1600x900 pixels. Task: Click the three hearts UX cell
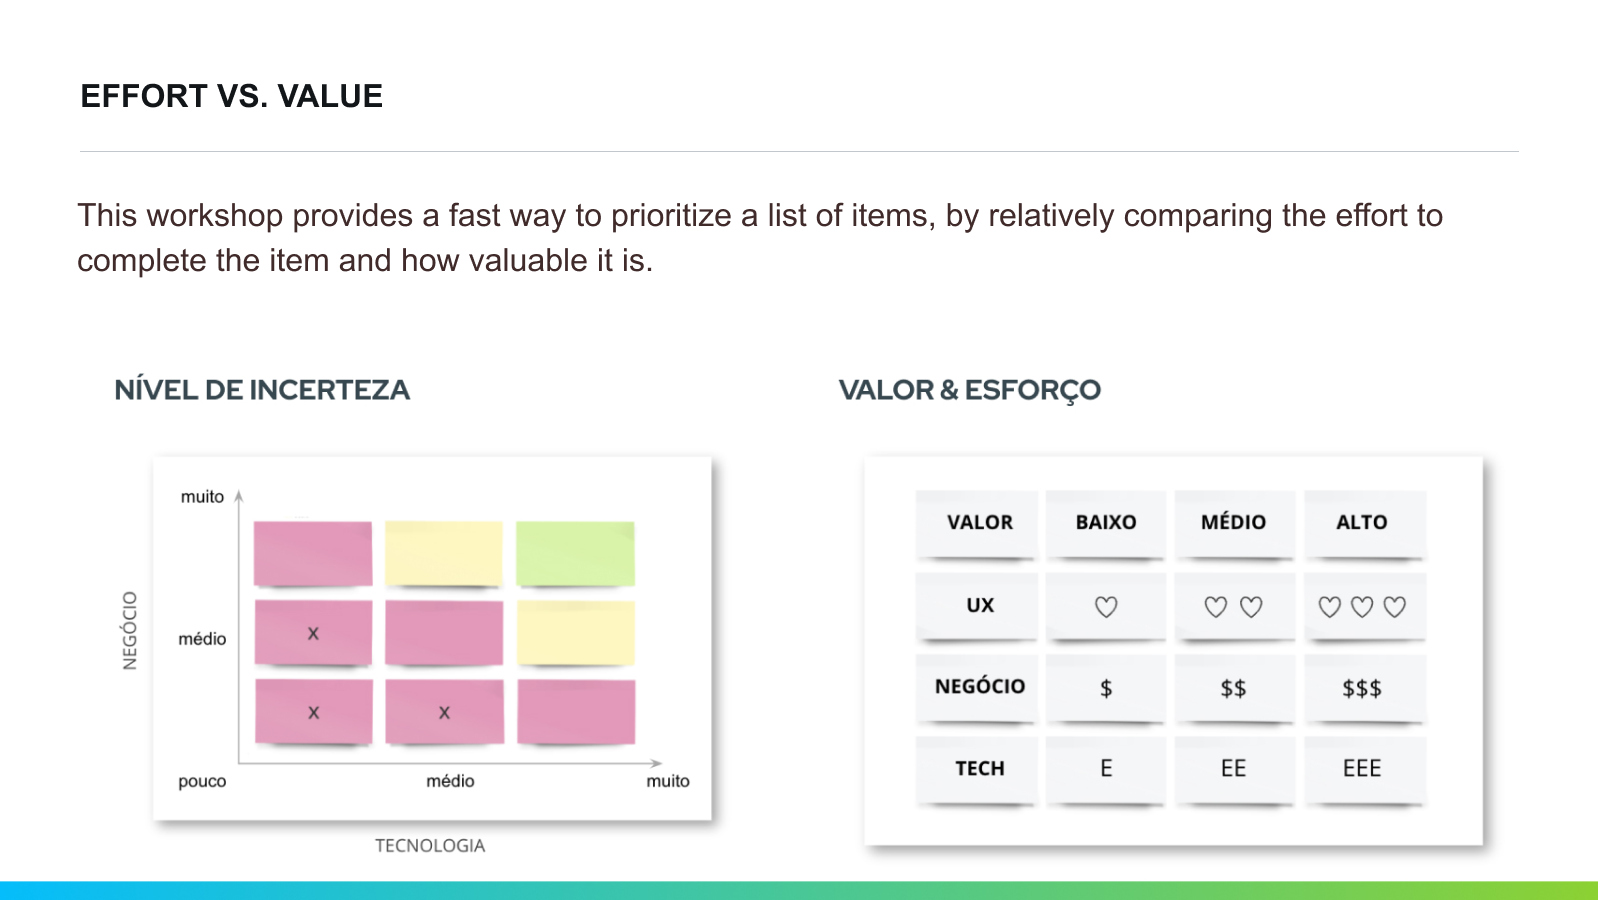1362,607
